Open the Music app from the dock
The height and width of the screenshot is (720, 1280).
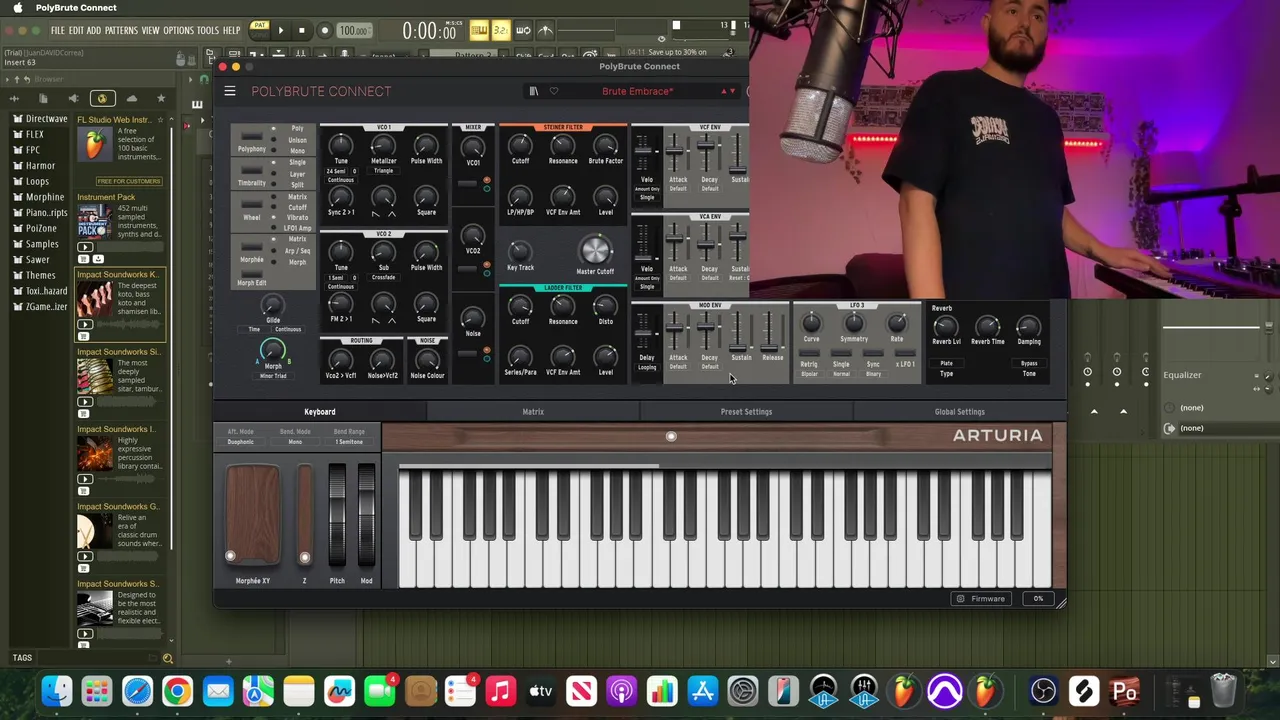[x=500, y=691]
